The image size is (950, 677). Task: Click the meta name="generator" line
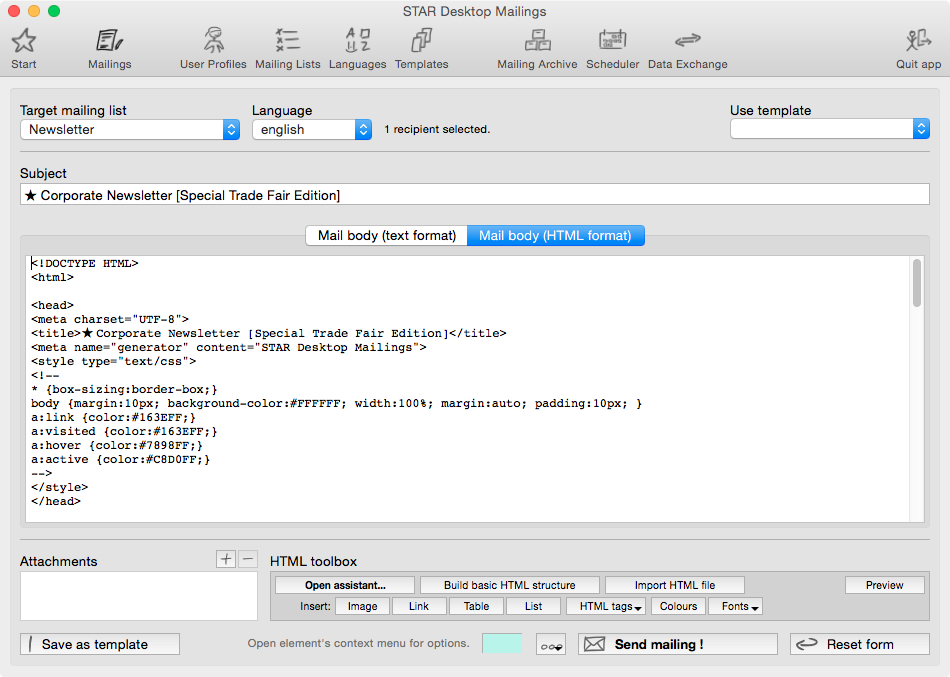click(228, 348)
